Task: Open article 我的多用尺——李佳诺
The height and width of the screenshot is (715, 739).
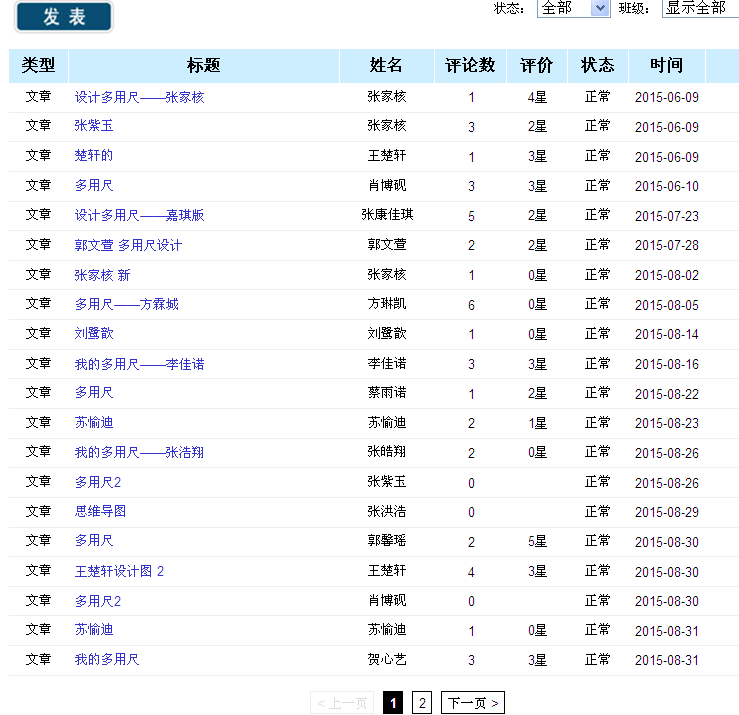Action: pos(139,364)
